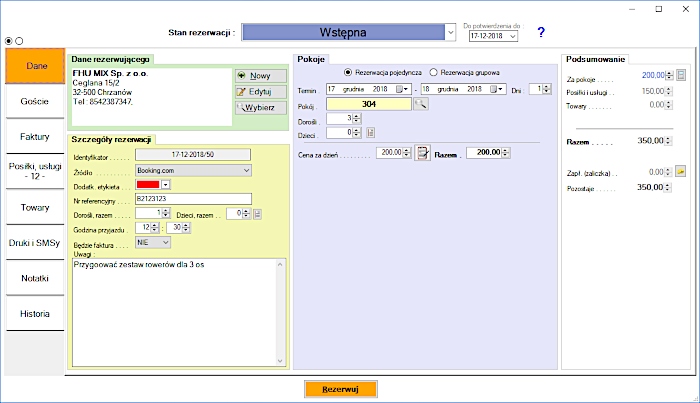Open the Faktury tab
The width and height of the screenshot is (700, 403).
pyautogui.click(x=35, y=136)
